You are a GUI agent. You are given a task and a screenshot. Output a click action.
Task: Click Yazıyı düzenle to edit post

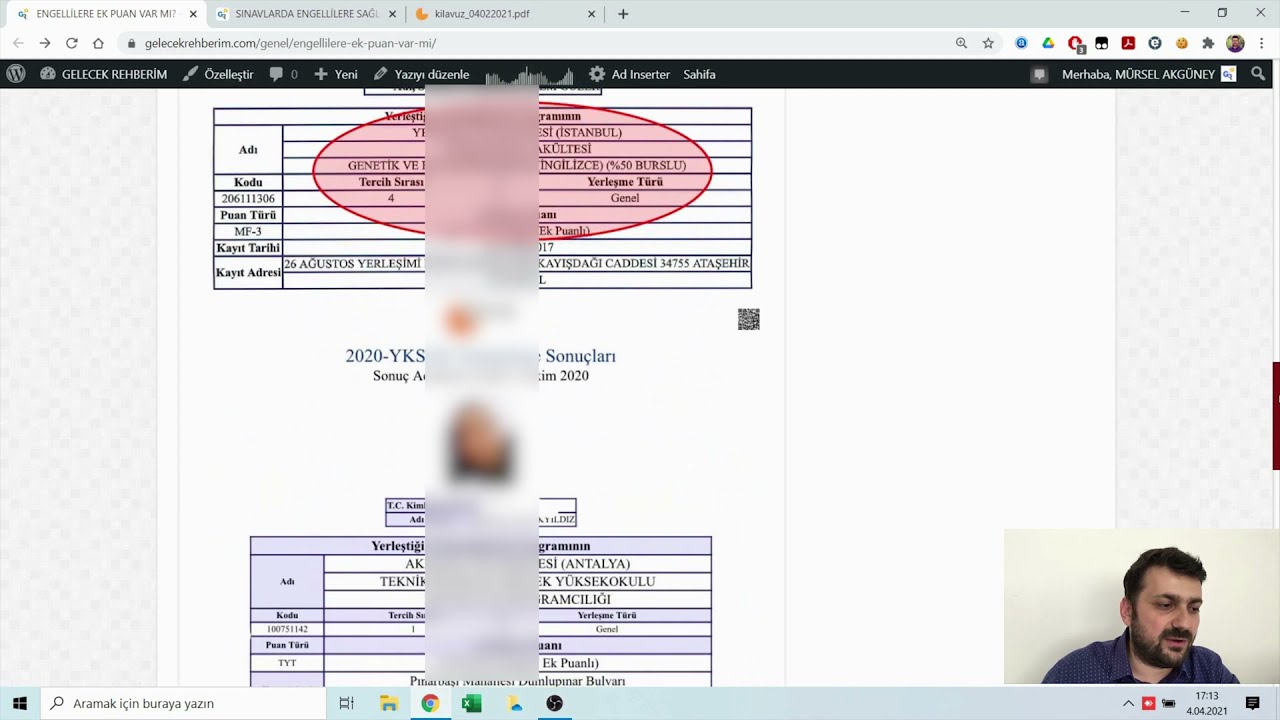[421, 74]
